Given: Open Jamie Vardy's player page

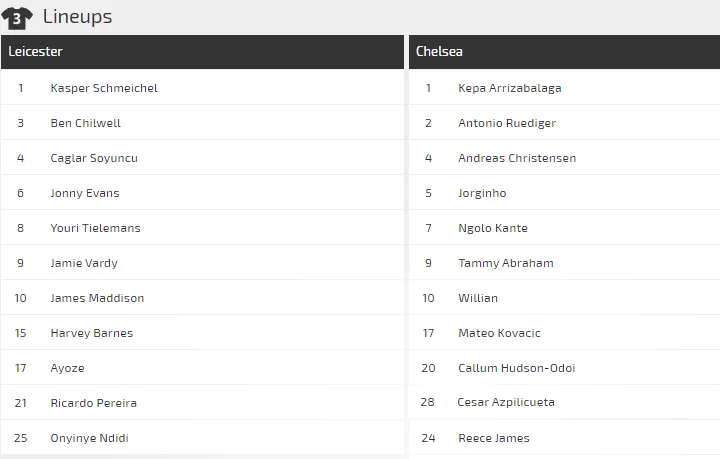Looking at the screenshot, I should pyautogui.click(x=84, y=263).
